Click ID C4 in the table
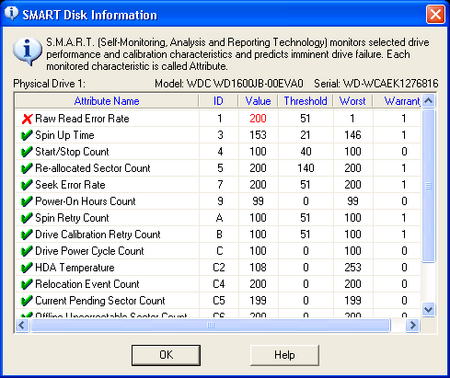 (x=219, y=284)
